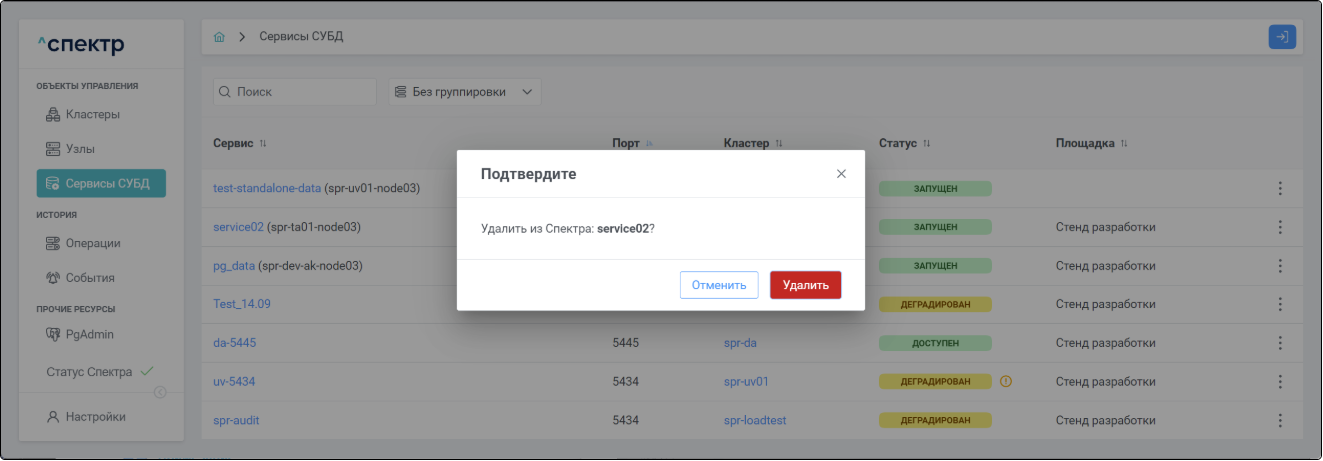Open Операции history section

(93, 243)
